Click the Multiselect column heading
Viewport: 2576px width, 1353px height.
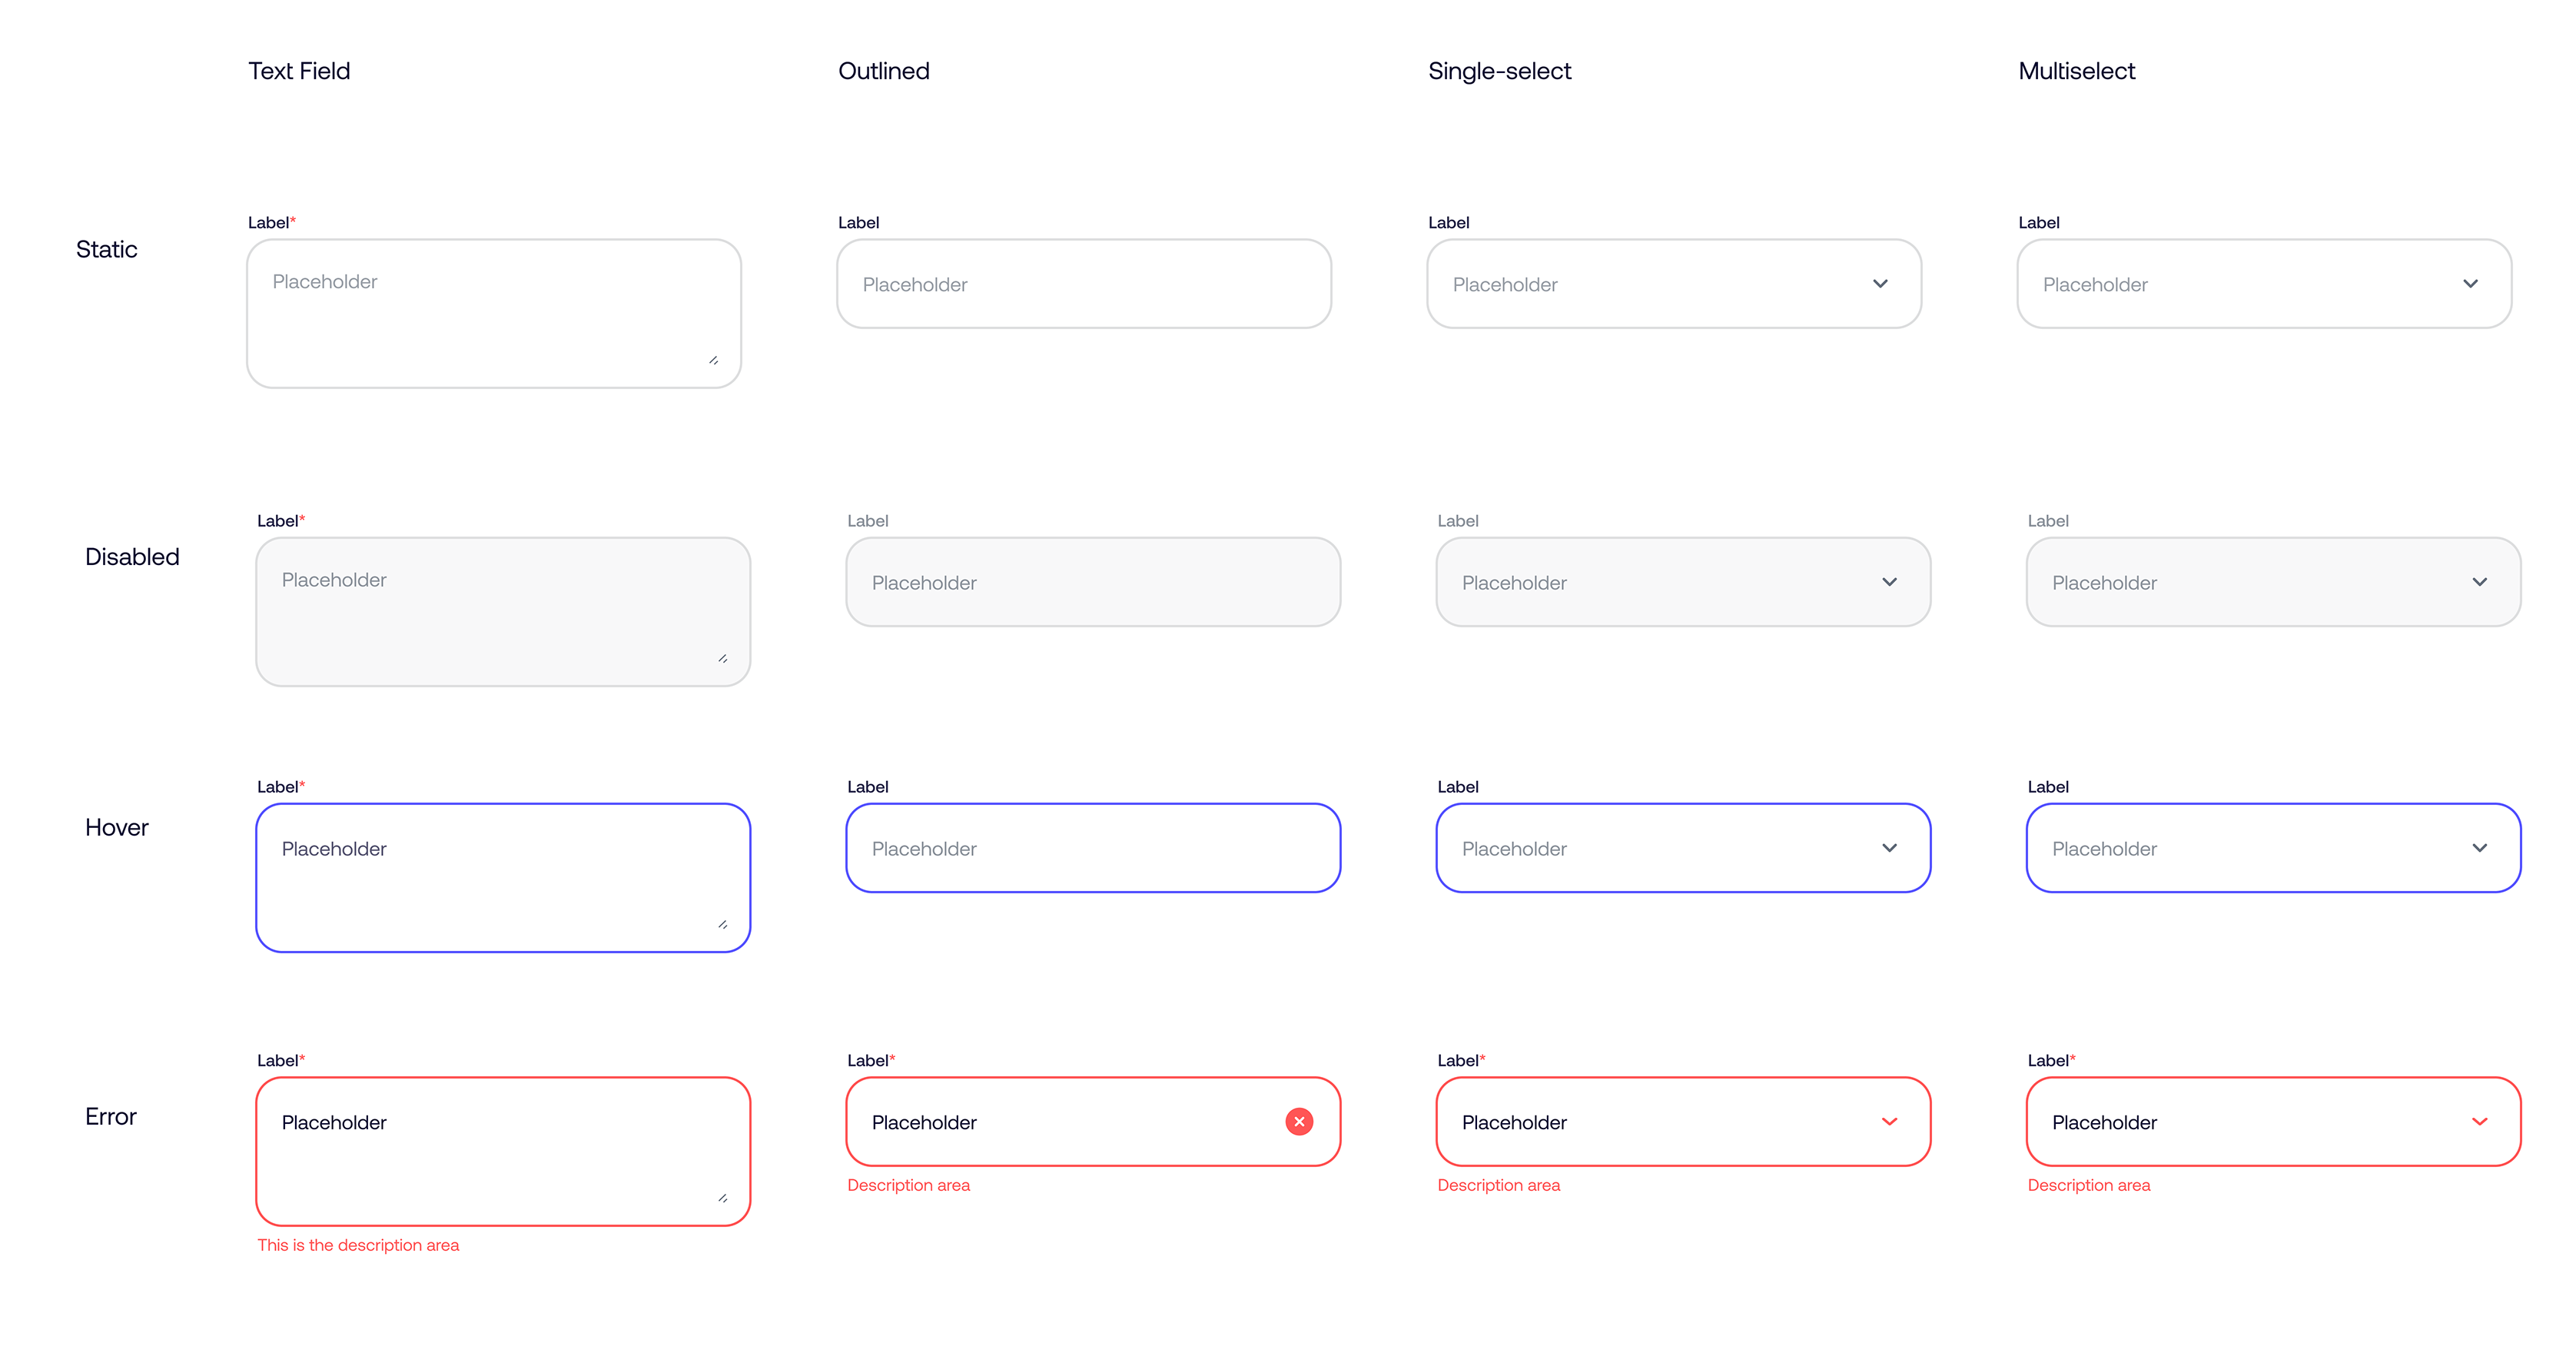click(2076, 71)
